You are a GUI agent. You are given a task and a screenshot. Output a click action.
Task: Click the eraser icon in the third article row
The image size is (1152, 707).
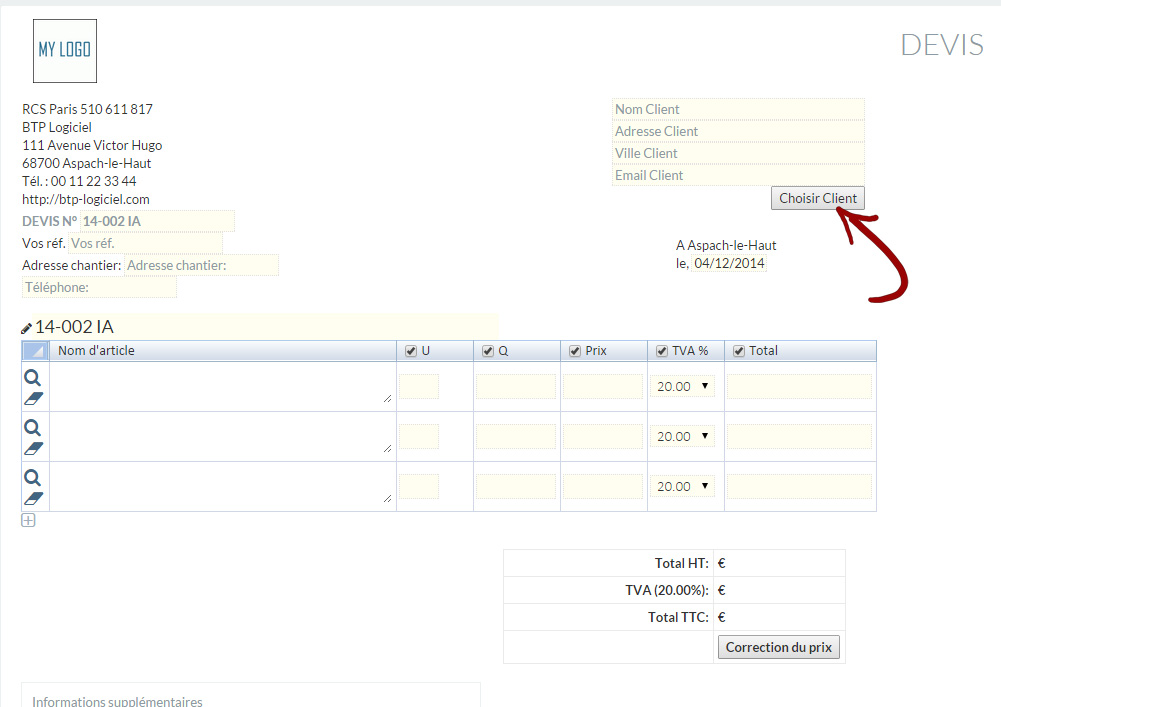pos(33,498)
